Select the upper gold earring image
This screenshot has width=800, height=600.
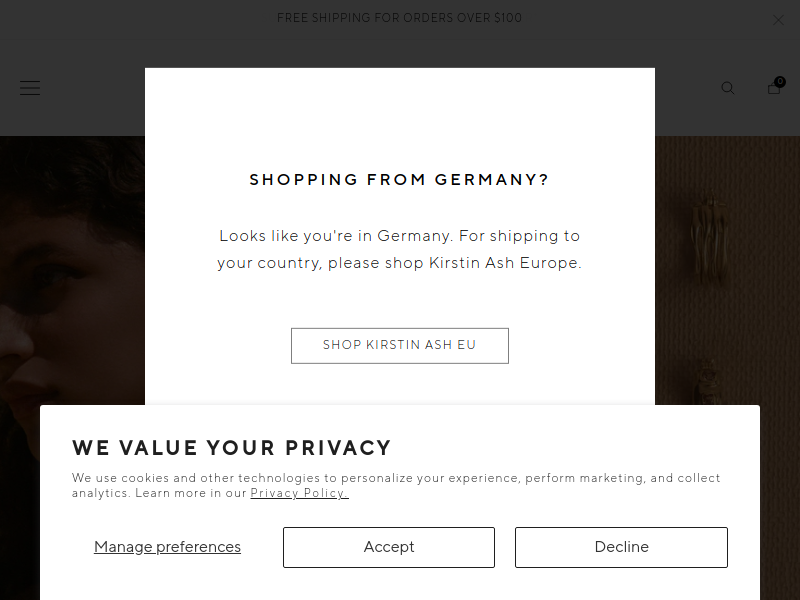707,228
